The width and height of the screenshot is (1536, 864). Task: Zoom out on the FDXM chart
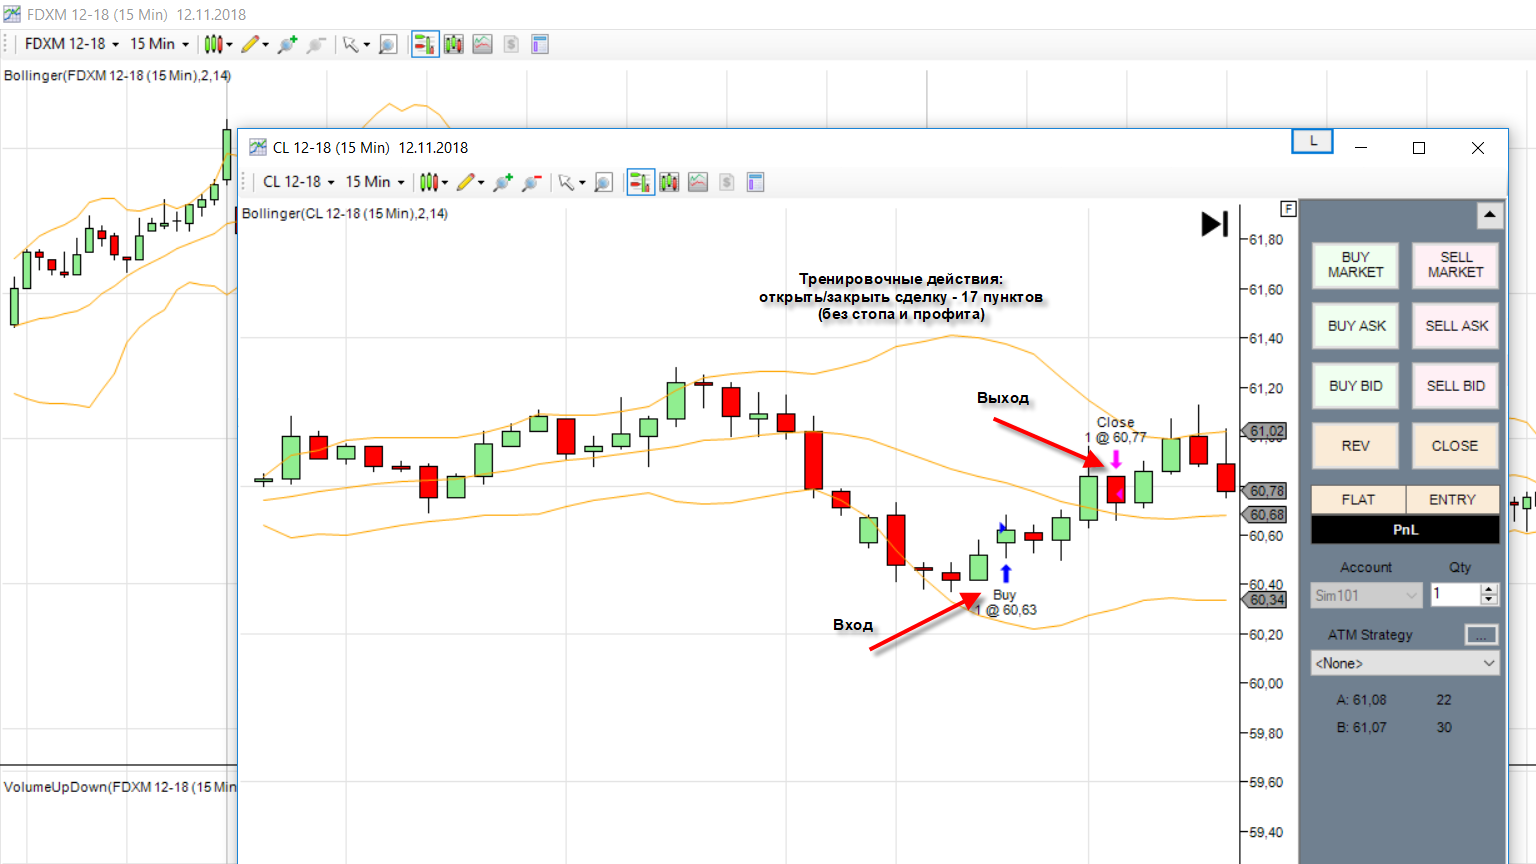316,44
